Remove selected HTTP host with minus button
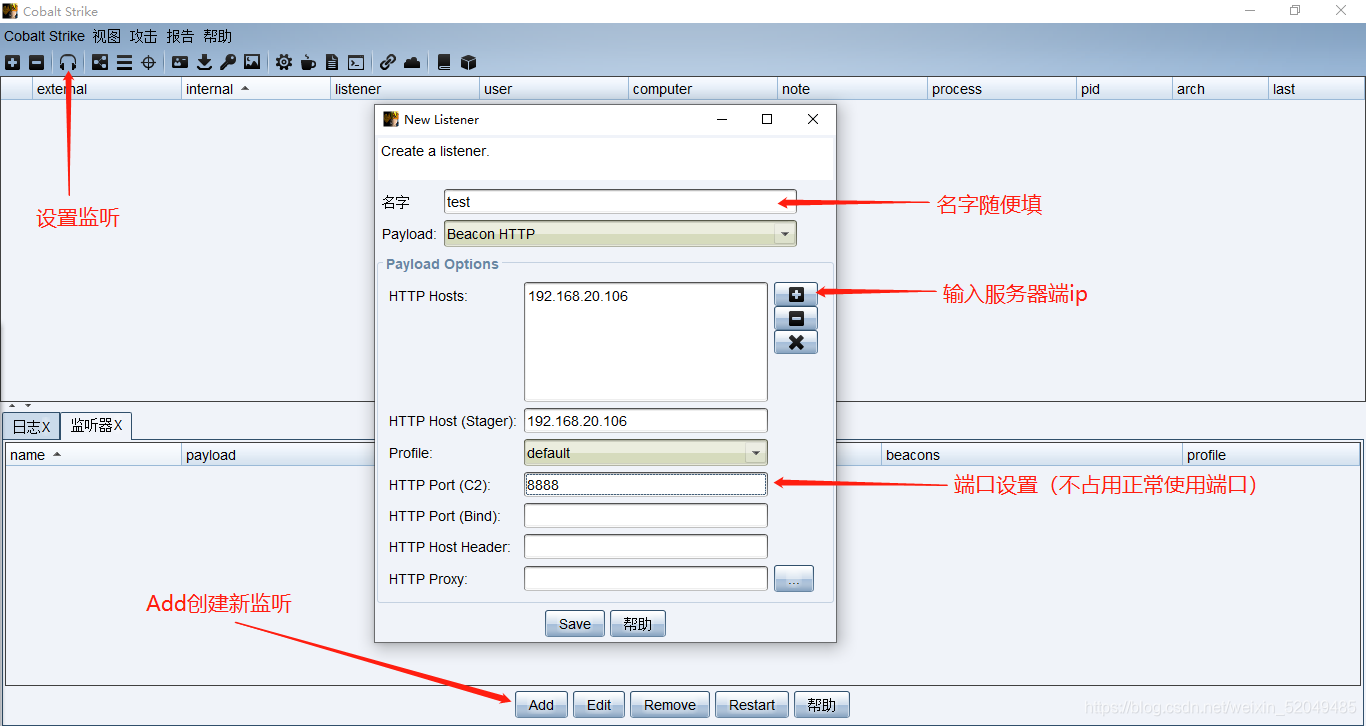The image size is (1366, 726). tap(796, 318)
